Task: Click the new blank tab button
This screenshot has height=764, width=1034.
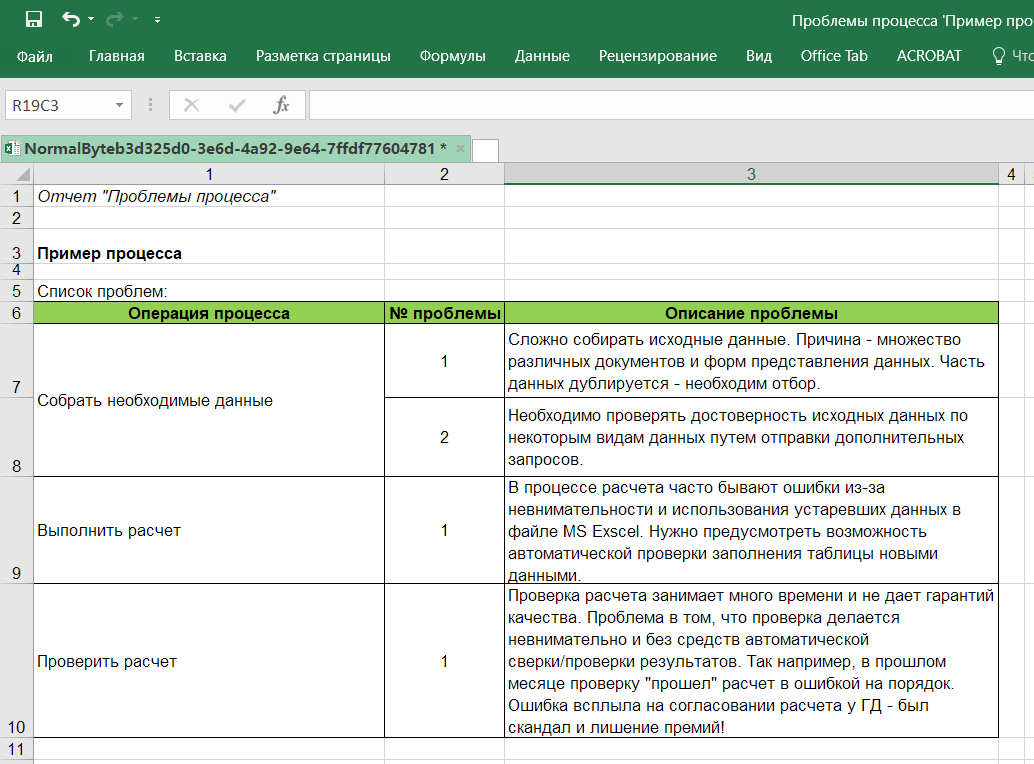Action: coord(485,150)
